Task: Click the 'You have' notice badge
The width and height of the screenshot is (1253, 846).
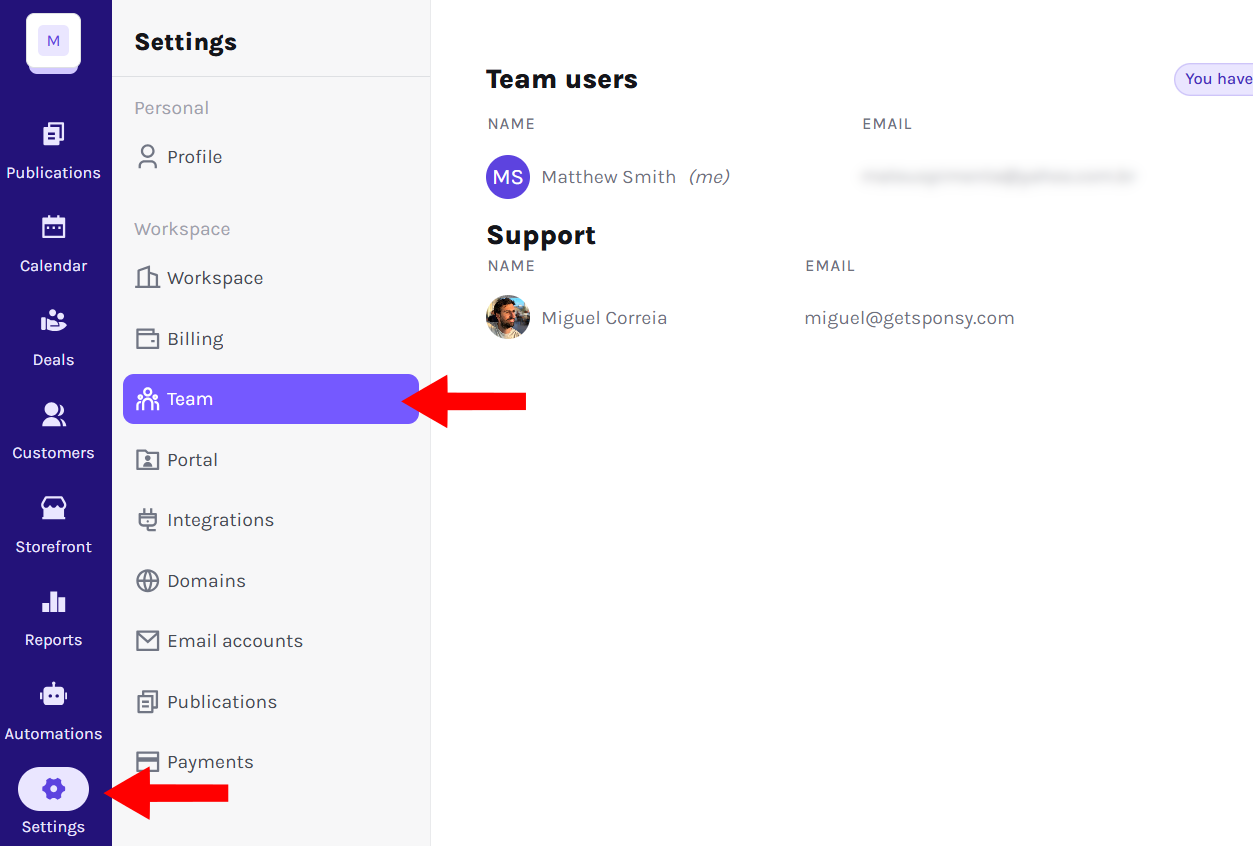Action: [1213, 79]
